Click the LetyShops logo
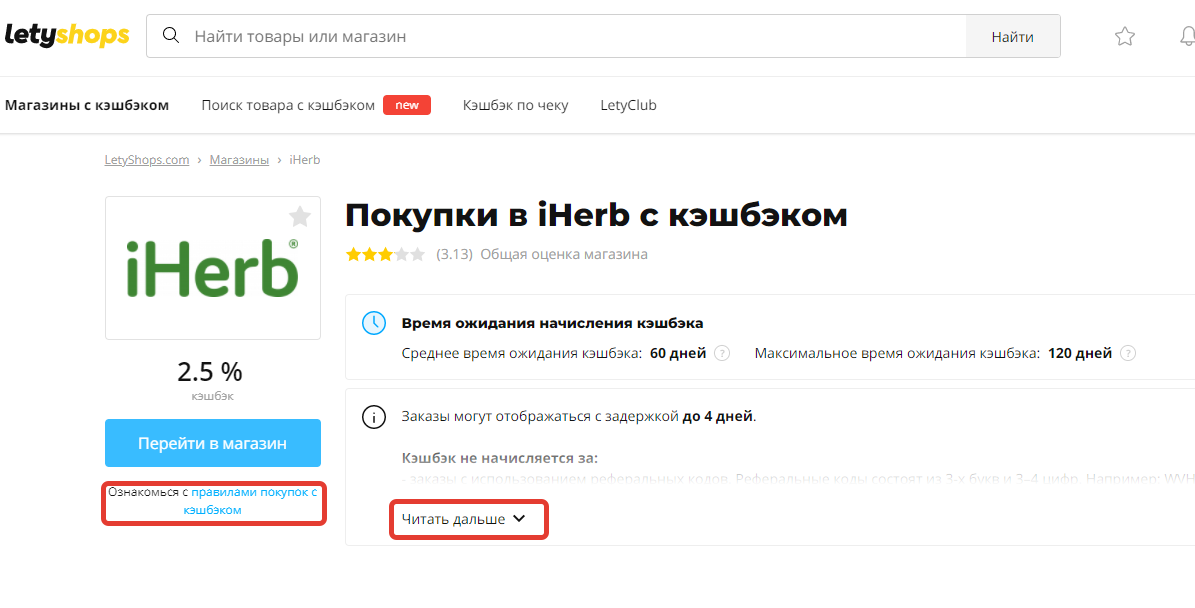 pos(67,35)
